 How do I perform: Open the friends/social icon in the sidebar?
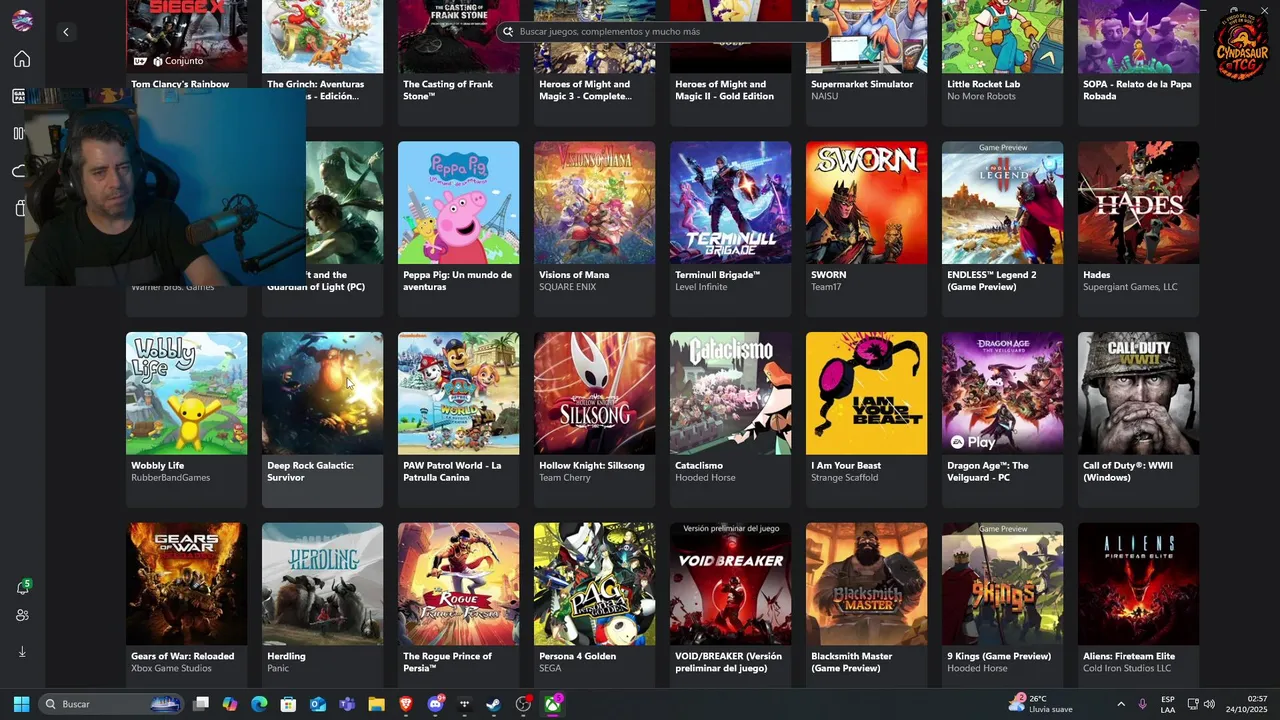point(22,615)
